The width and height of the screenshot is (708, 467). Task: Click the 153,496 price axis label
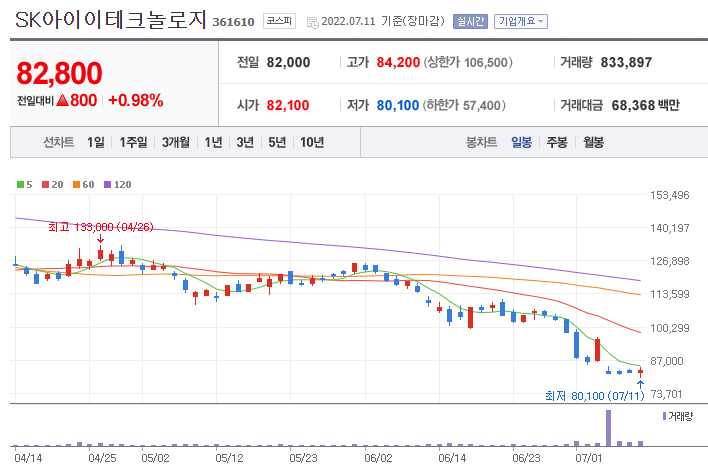(x=670, y=195)
